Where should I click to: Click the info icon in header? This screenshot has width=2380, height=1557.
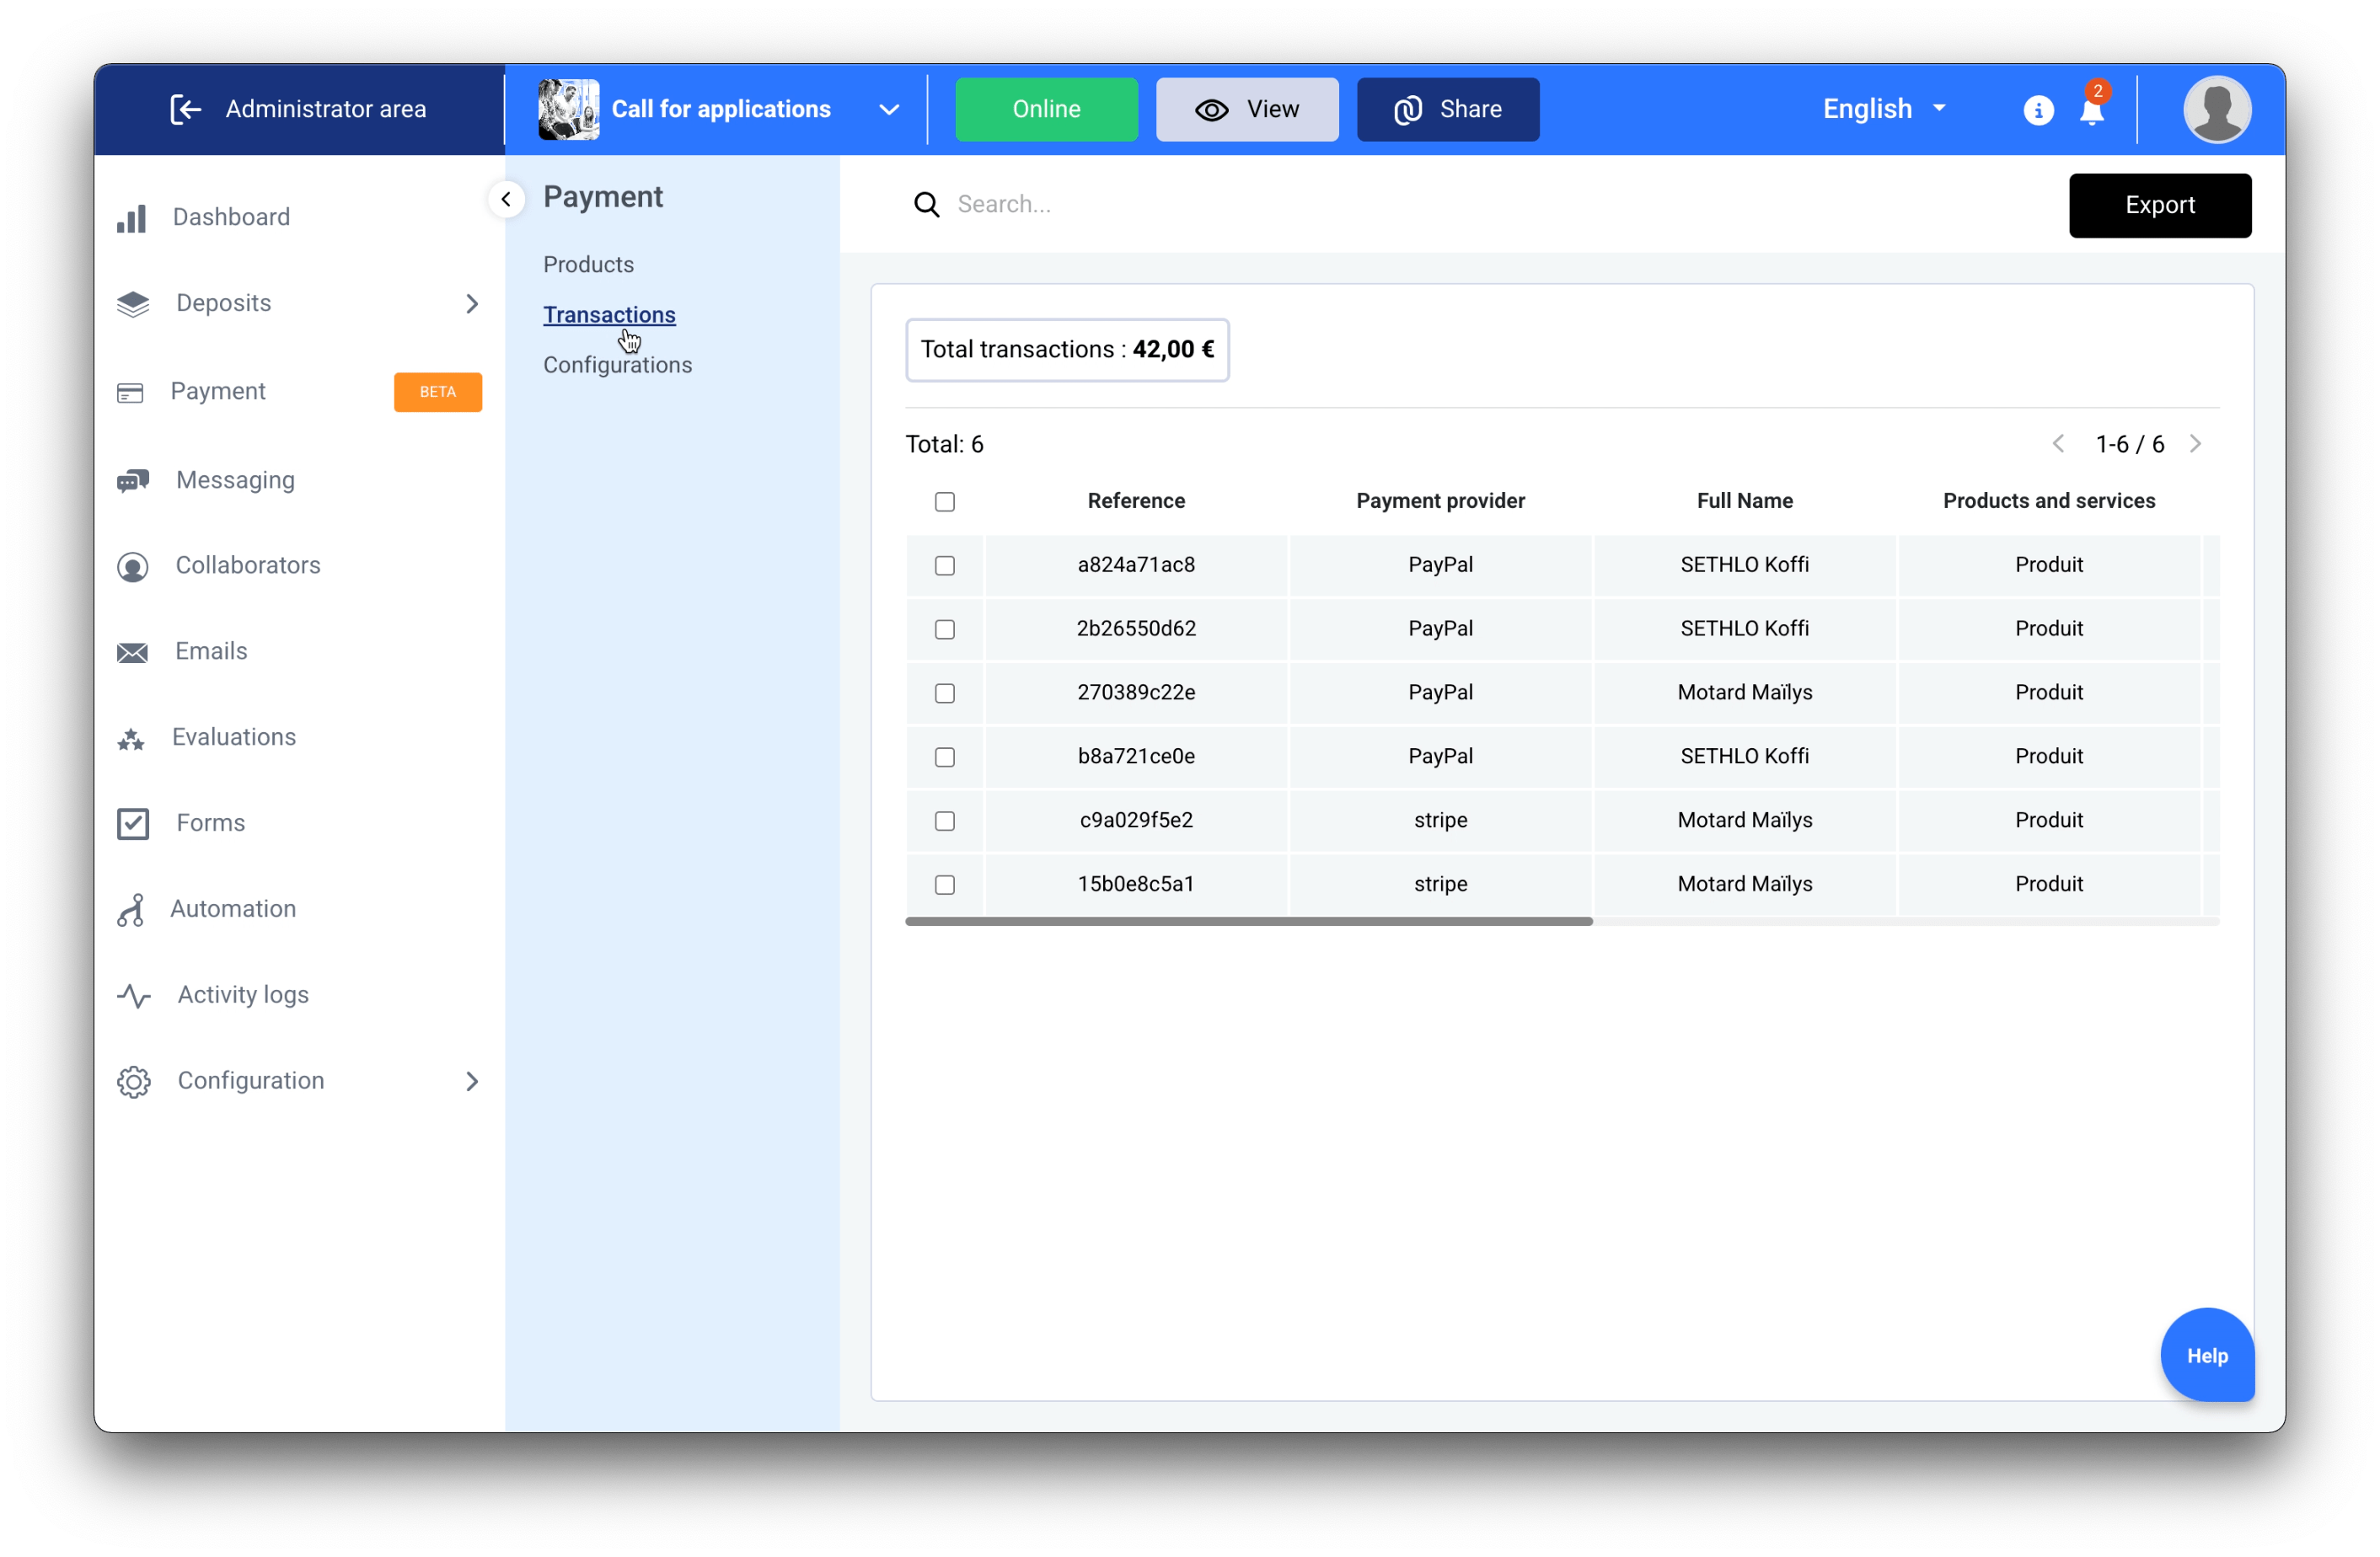[x=2038, y=110]
